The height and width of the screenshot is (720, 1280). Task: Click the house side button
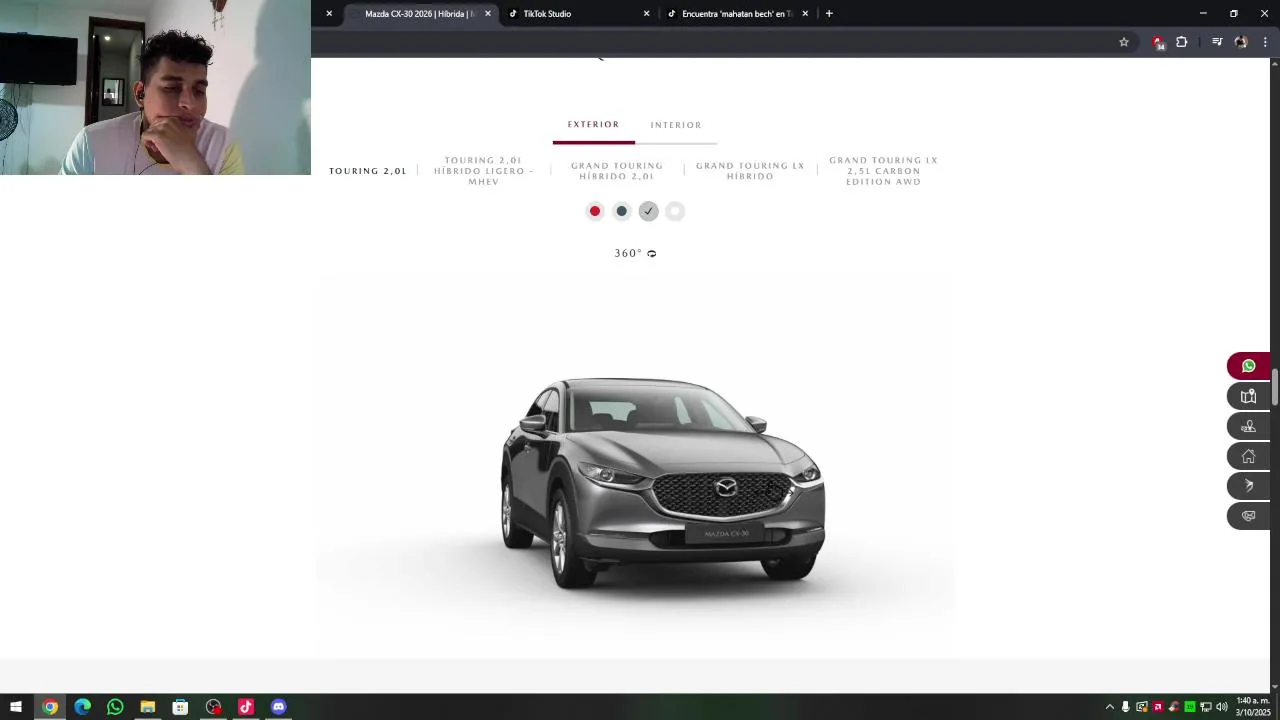(1248, 456)
